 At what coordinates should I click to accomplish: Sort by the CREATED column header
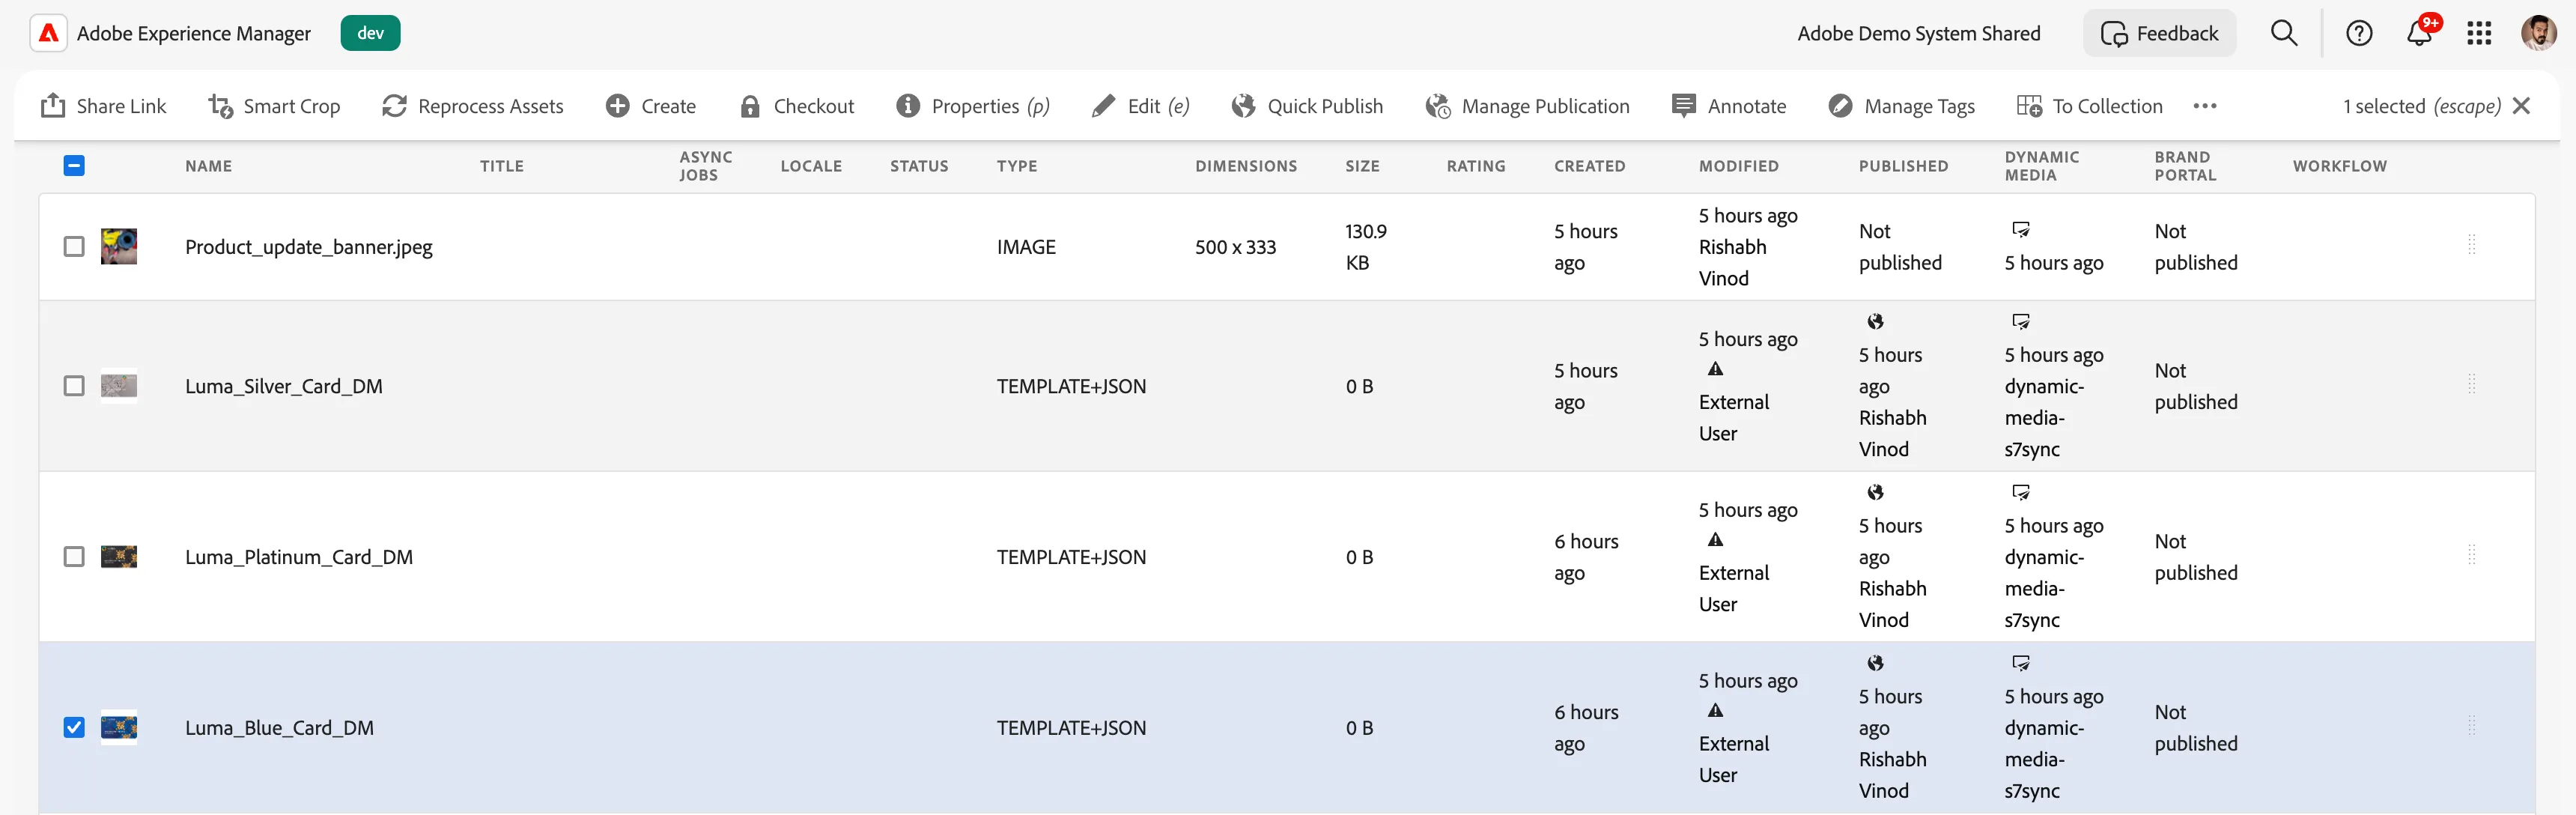(x=1589, y=166)
